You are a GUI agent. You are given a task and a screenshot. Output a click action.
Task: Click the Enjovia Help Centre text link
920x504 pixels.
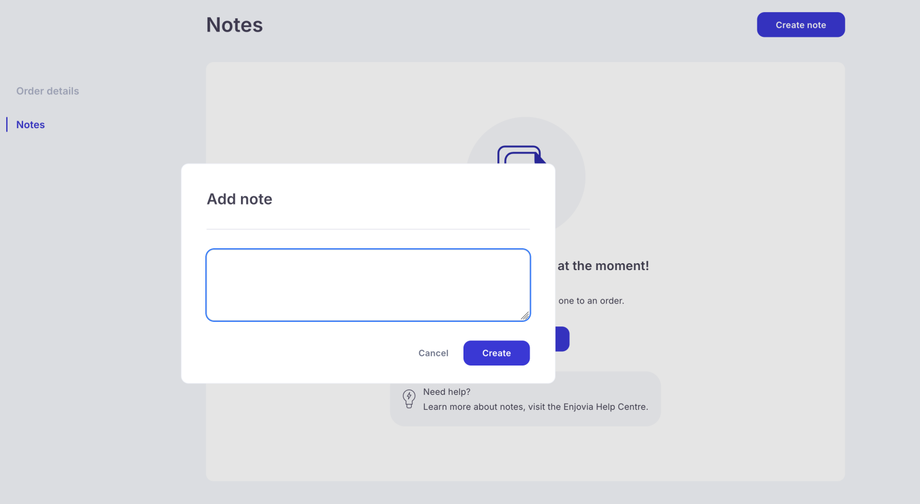(x=604, y=407)
